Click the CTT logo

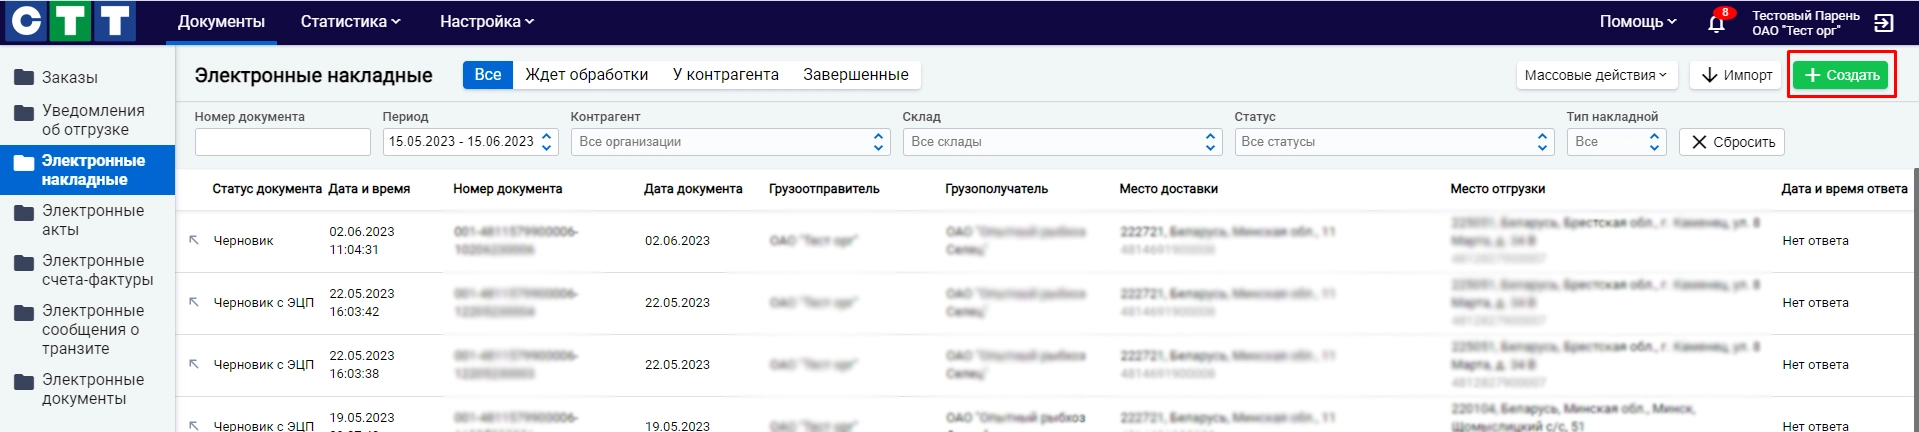click(x=70, y=21)
